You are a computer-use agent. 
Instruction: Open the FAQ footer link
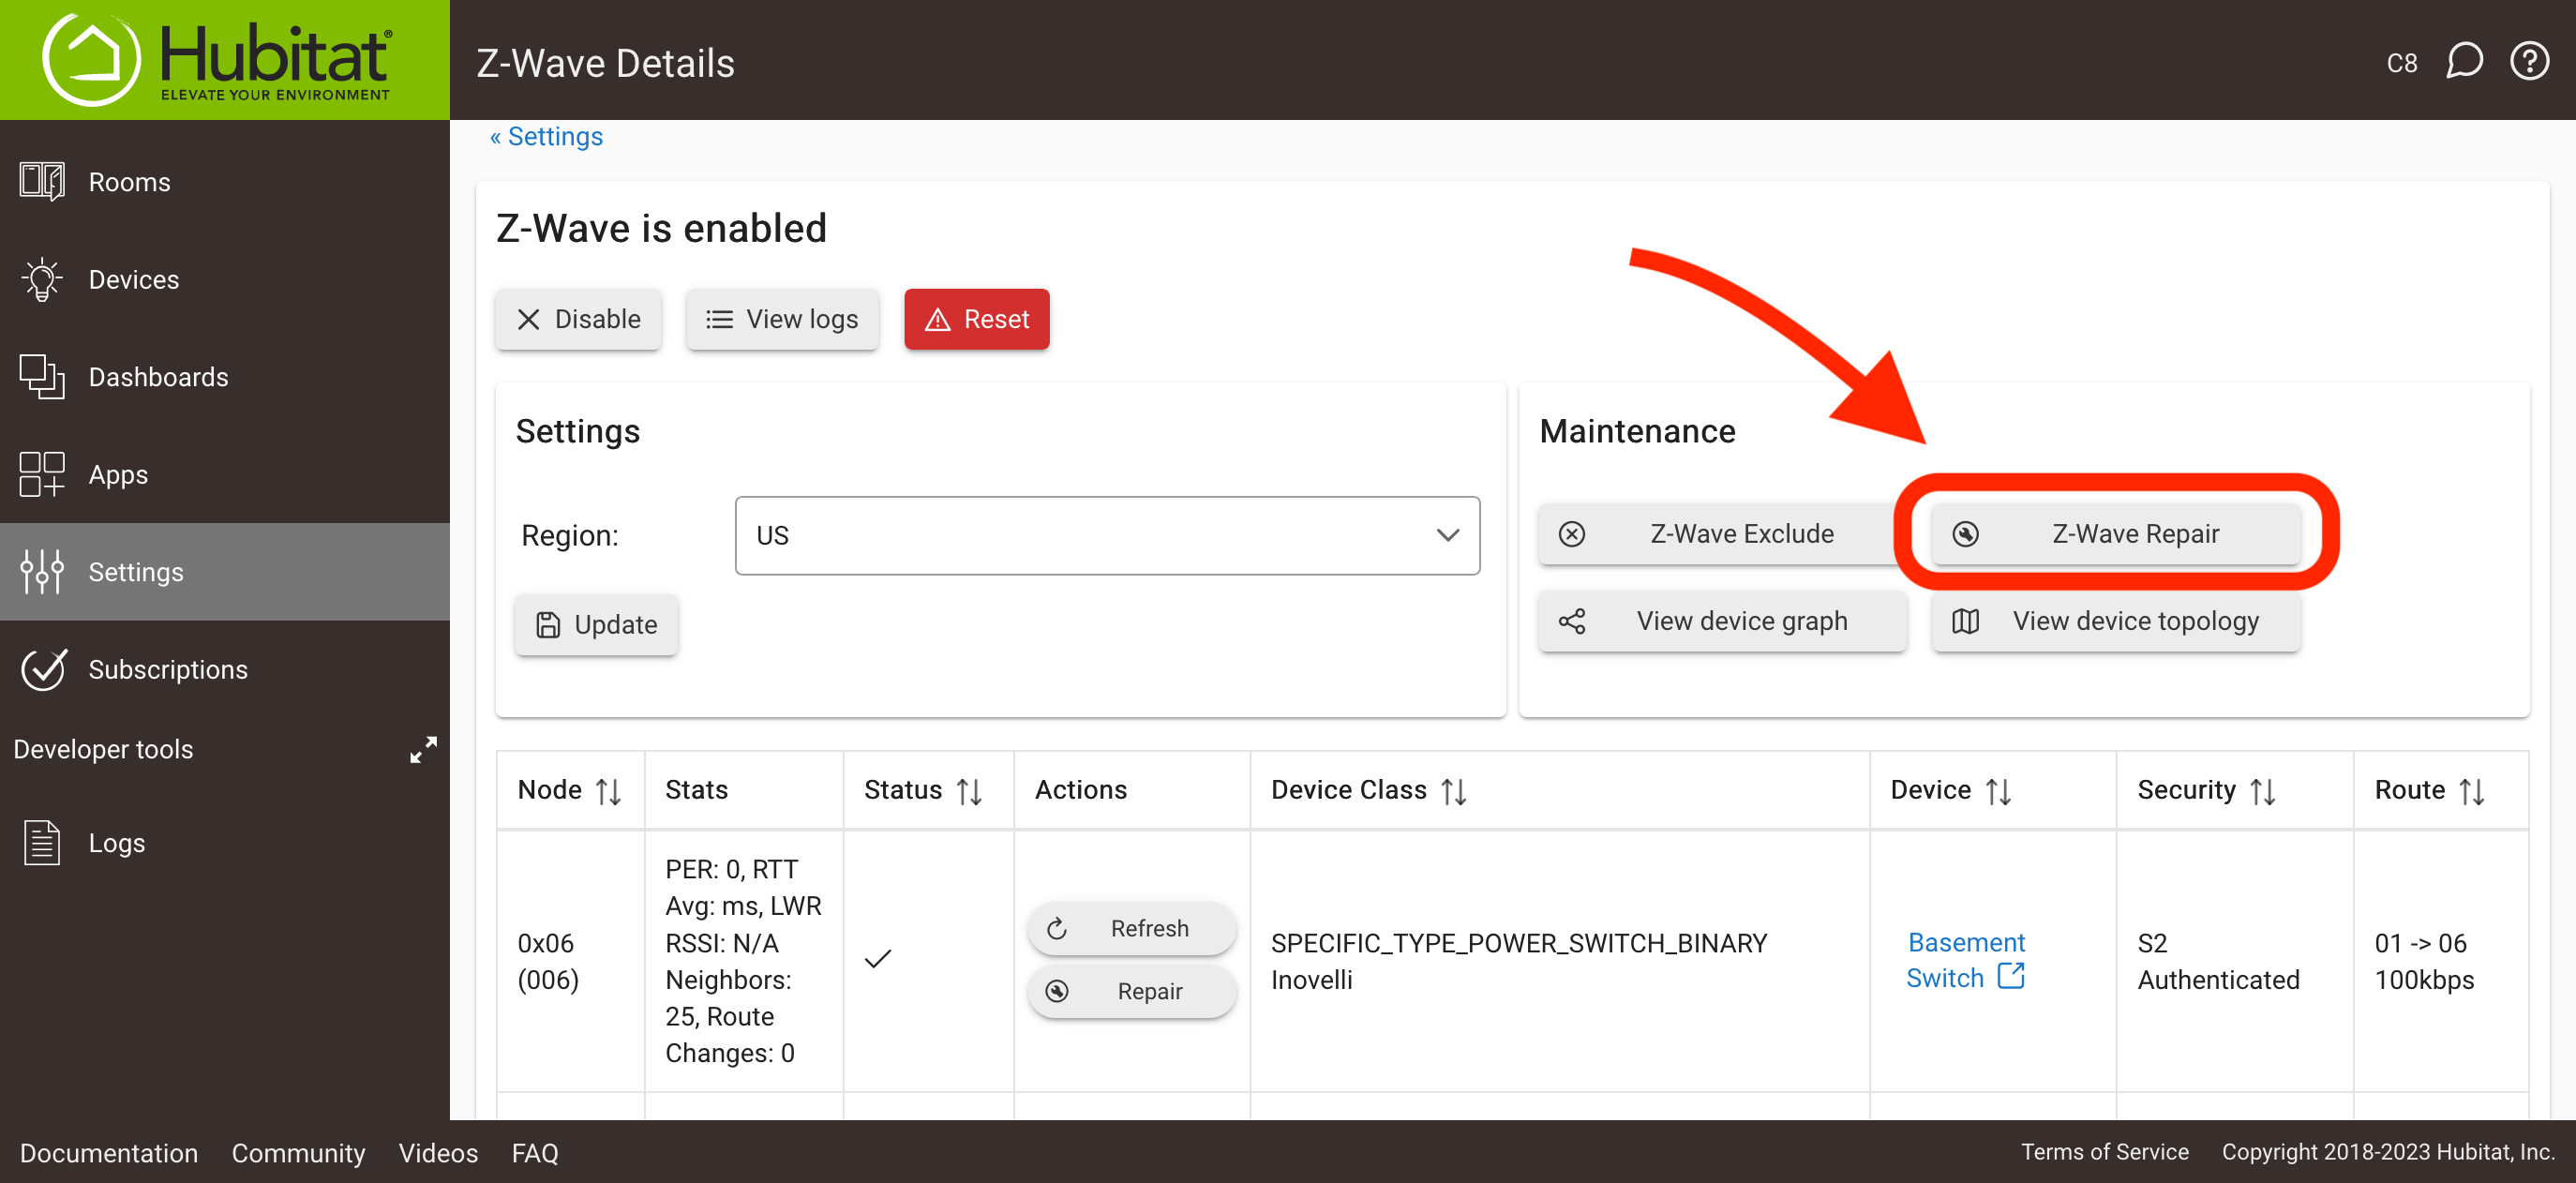click(535, 1153)
